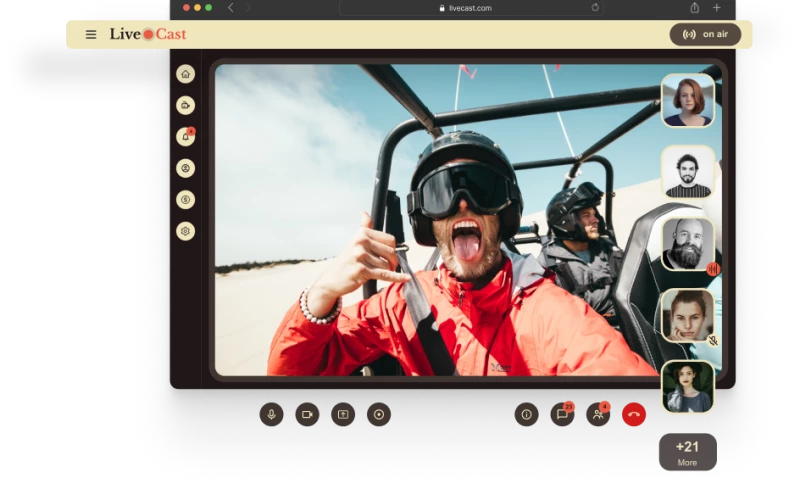Open the hamburger menu beside LiveCast logo
The width and height of the screenshot is (800, 480).
coord(91,34)
